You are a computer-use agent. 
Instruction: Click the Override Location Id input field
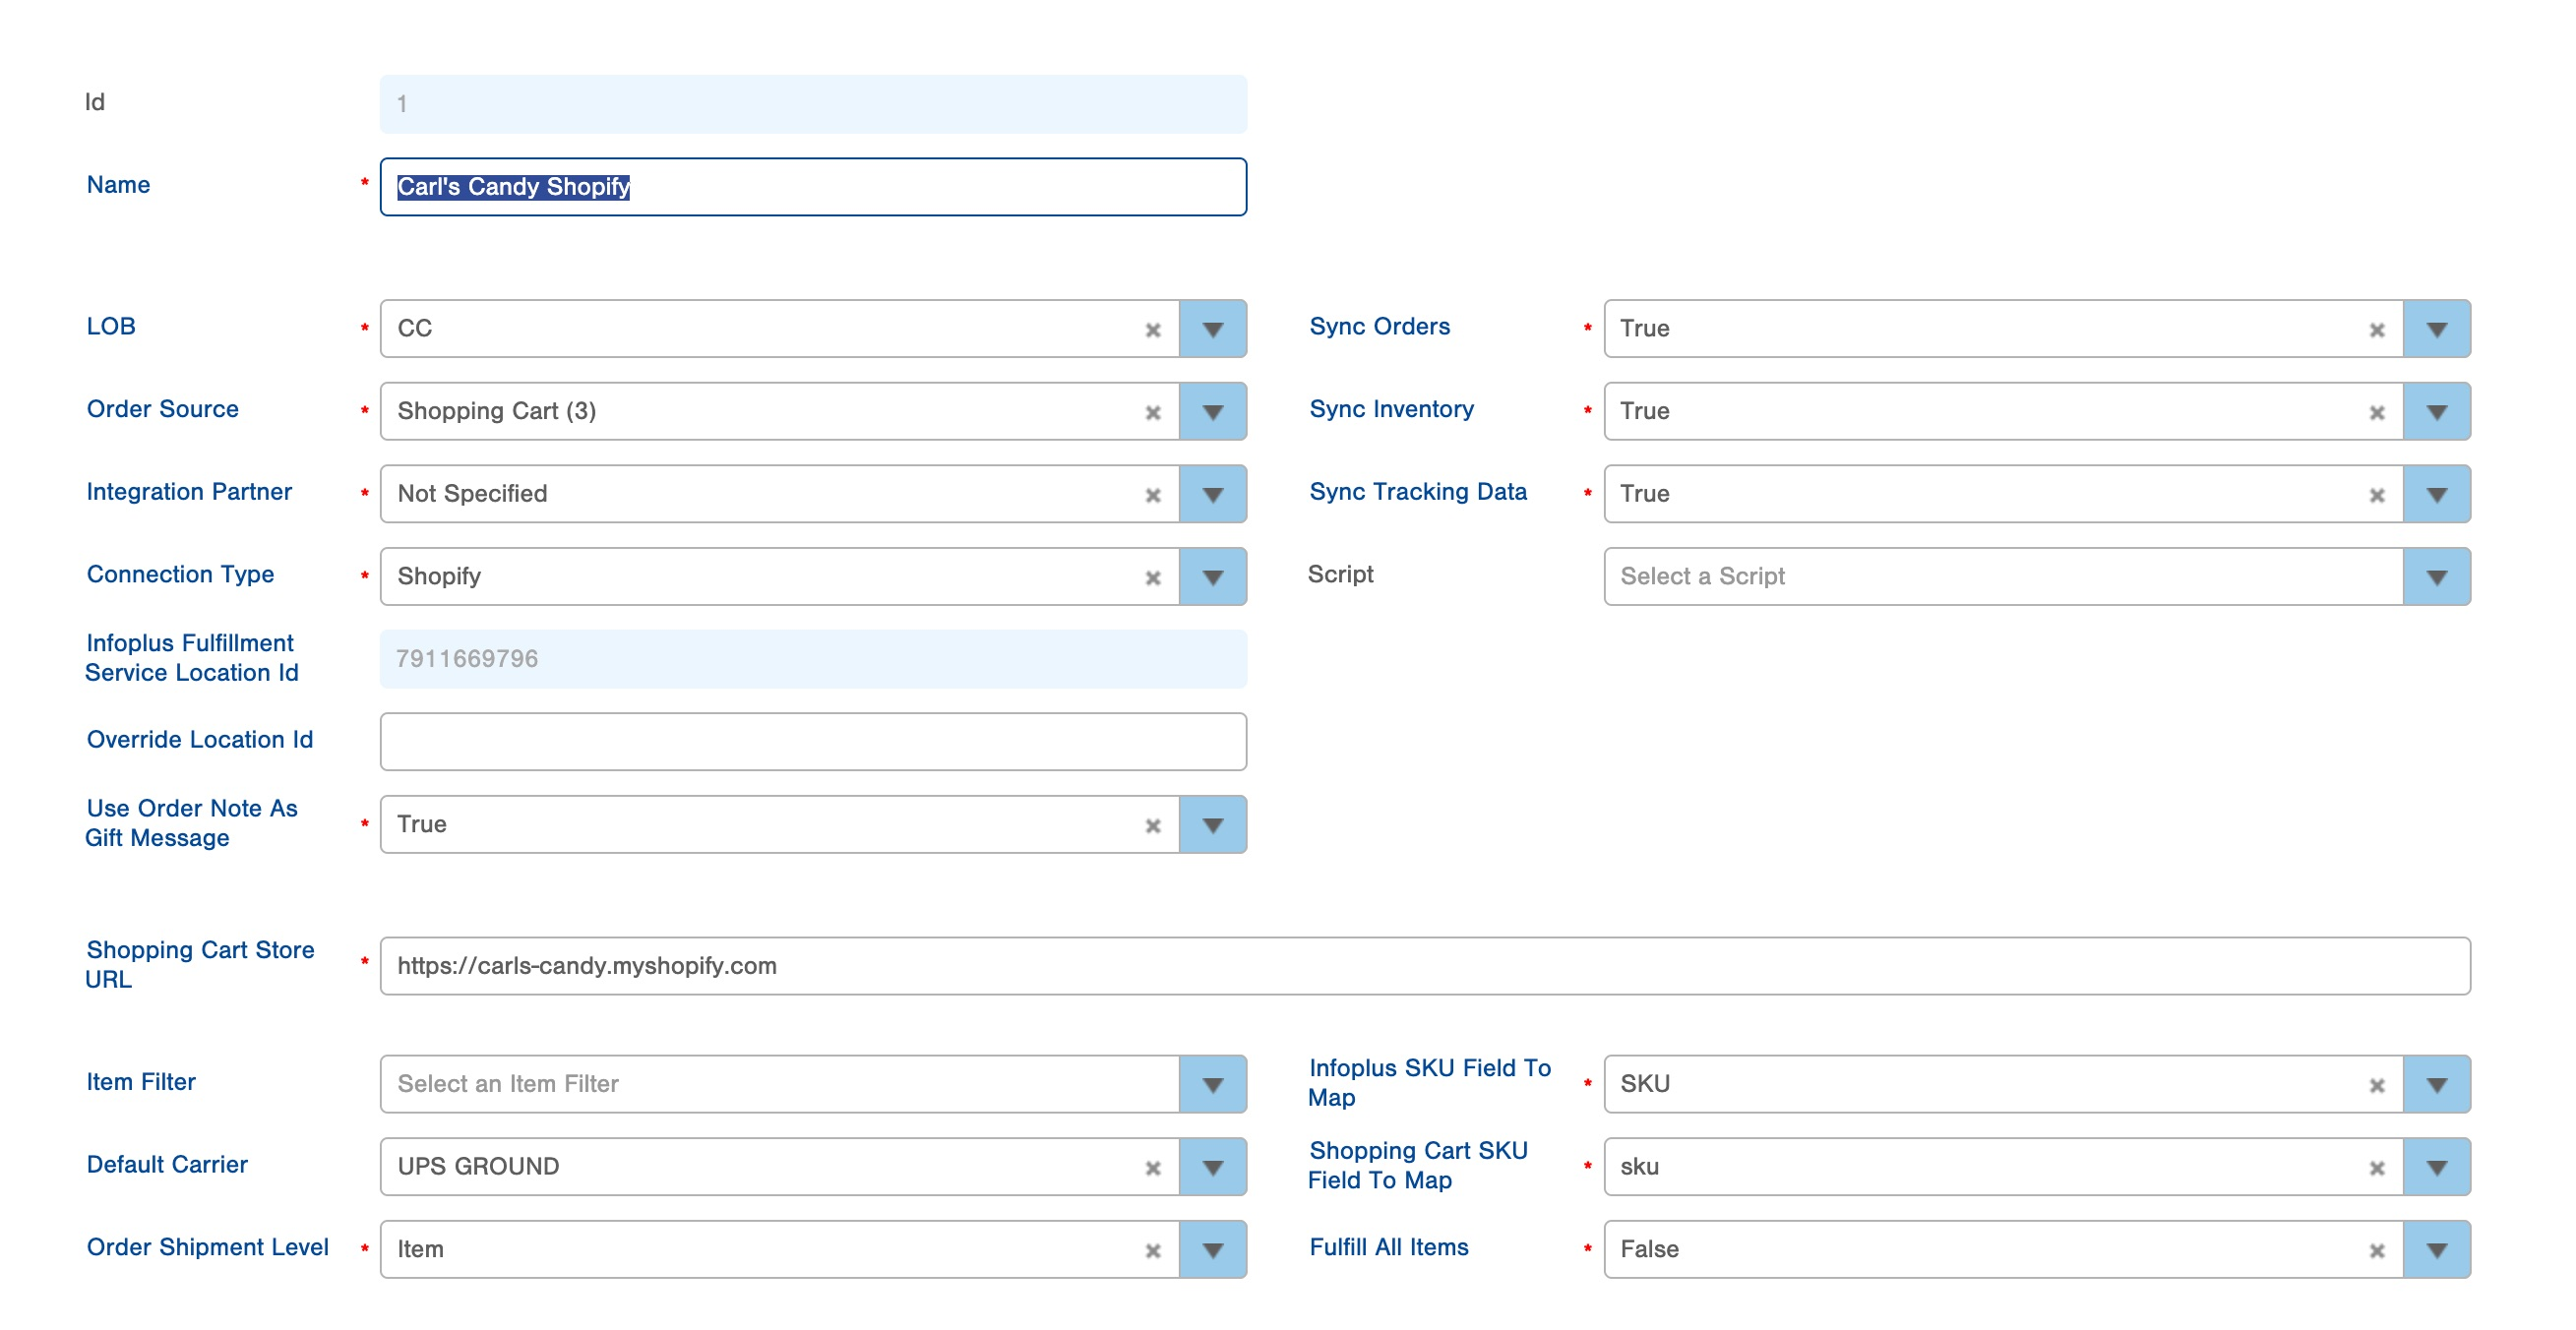(812, 742)
